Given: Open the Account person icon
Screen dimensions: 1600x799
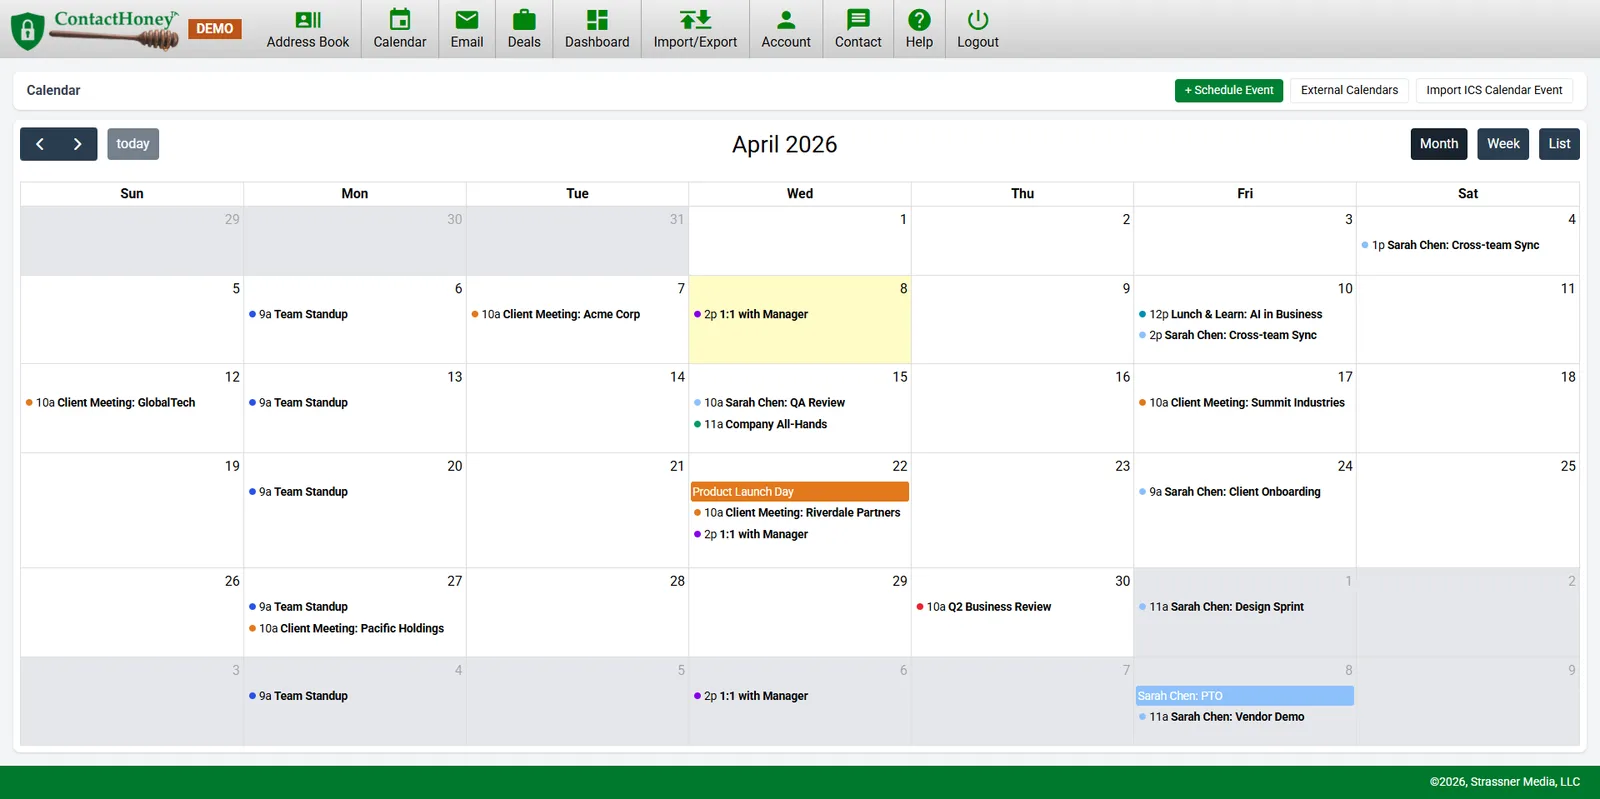Looking at the screenshot, I should click(786, 20).
